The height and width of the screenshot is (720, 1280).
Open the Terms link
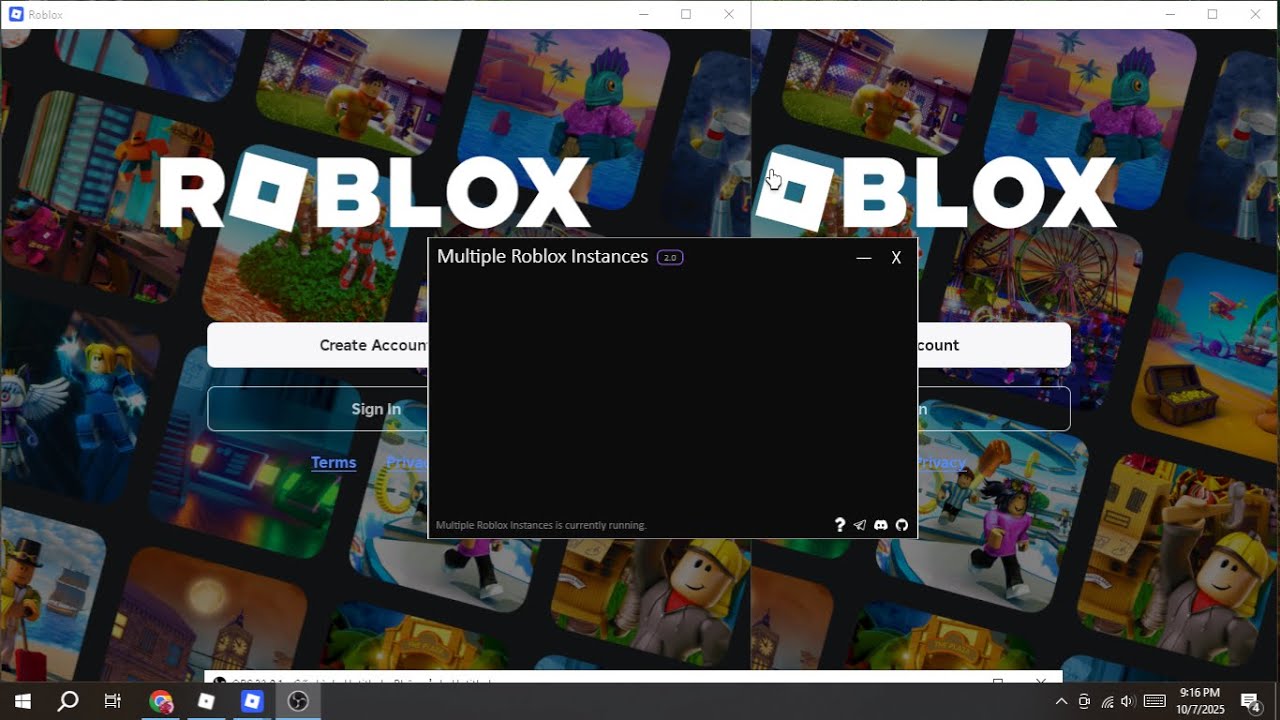pyautogui.click(x=334, y=463)
